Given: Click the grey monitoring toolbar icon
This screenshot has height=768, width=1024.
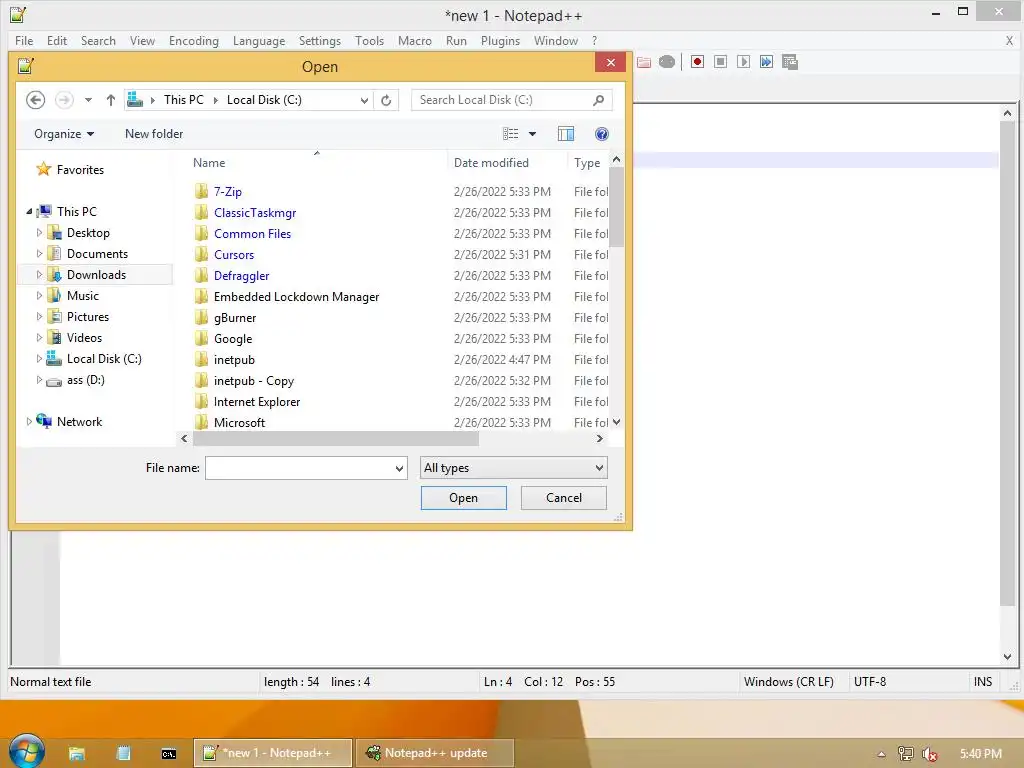Looking at the screenshot, I should click(667, 62).
